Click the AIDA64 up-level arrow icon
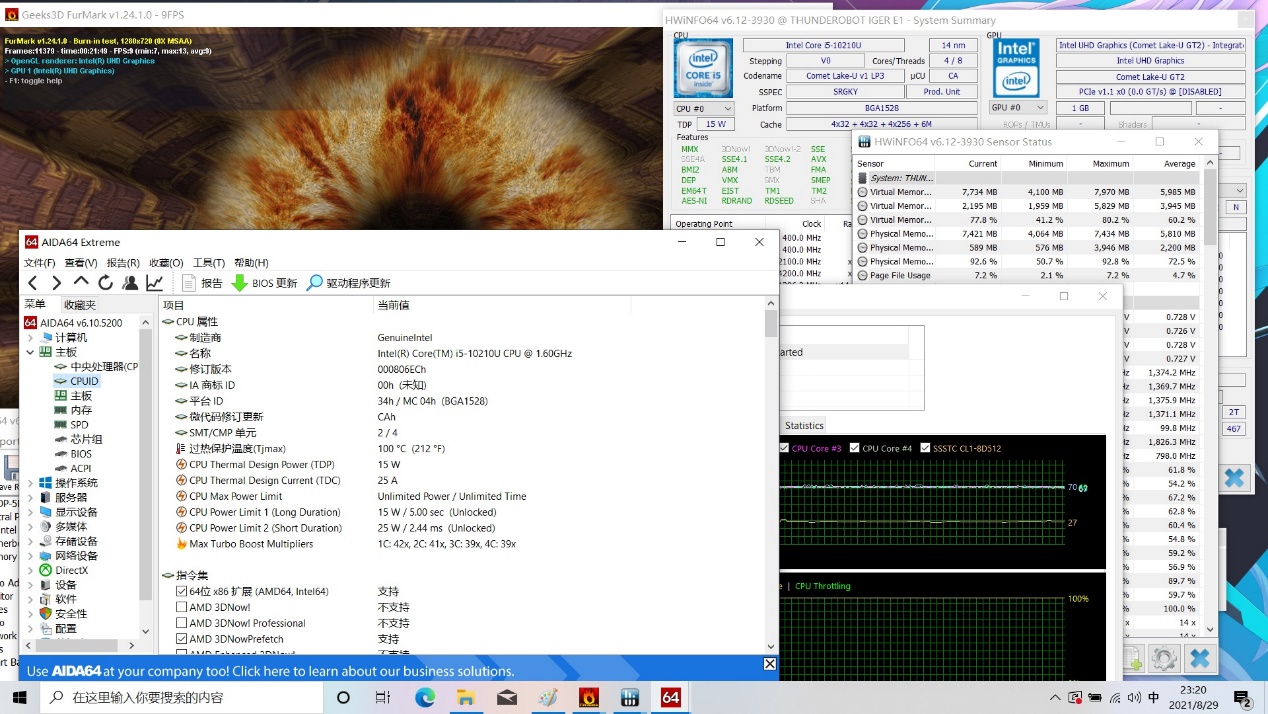The image size is (1268, 714). (81, 283)
